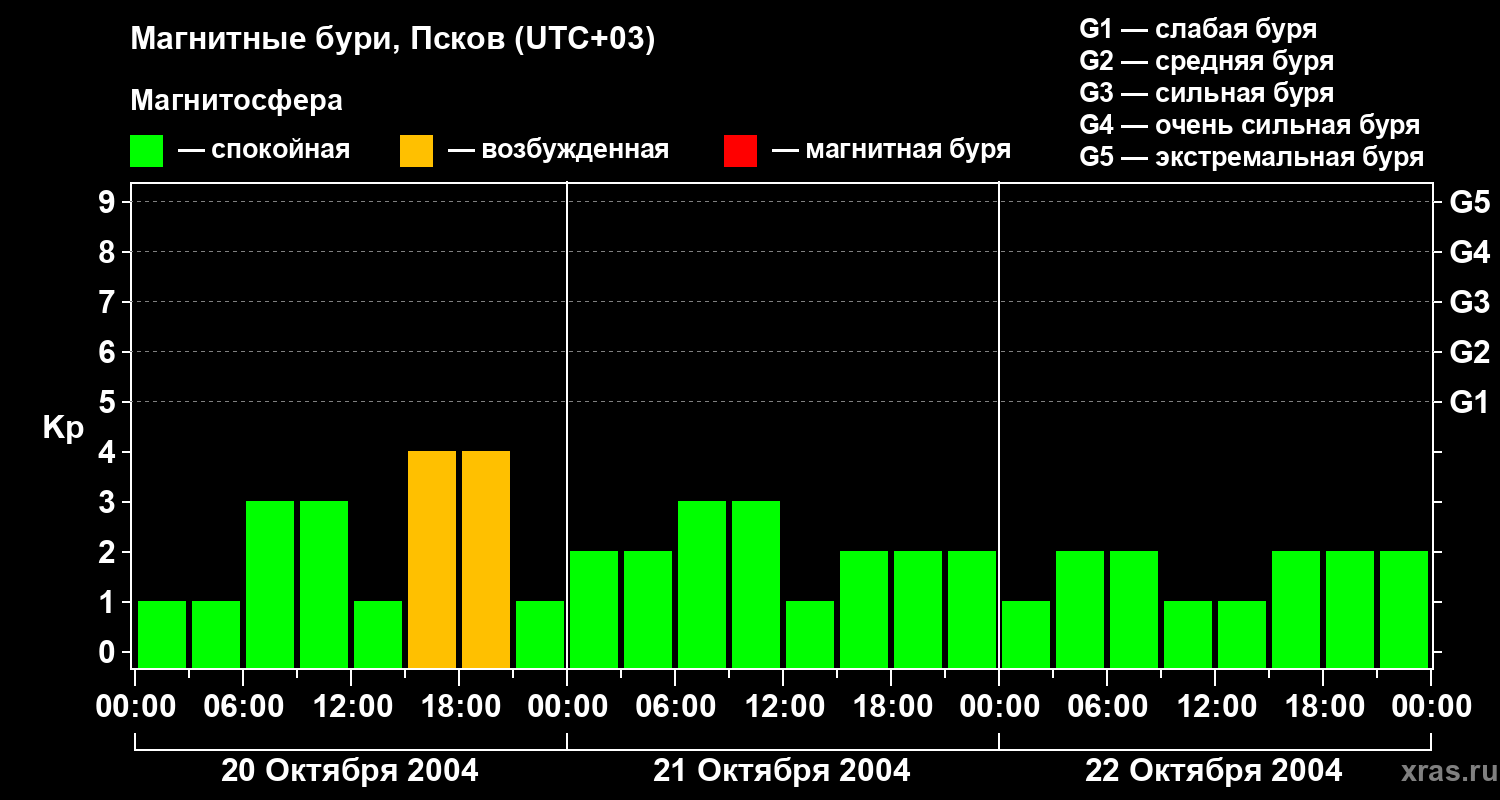Click the 'G5 — экстремальная буря' legend line
This screenshot has height=800, width=1500.
click(1252, 157)
